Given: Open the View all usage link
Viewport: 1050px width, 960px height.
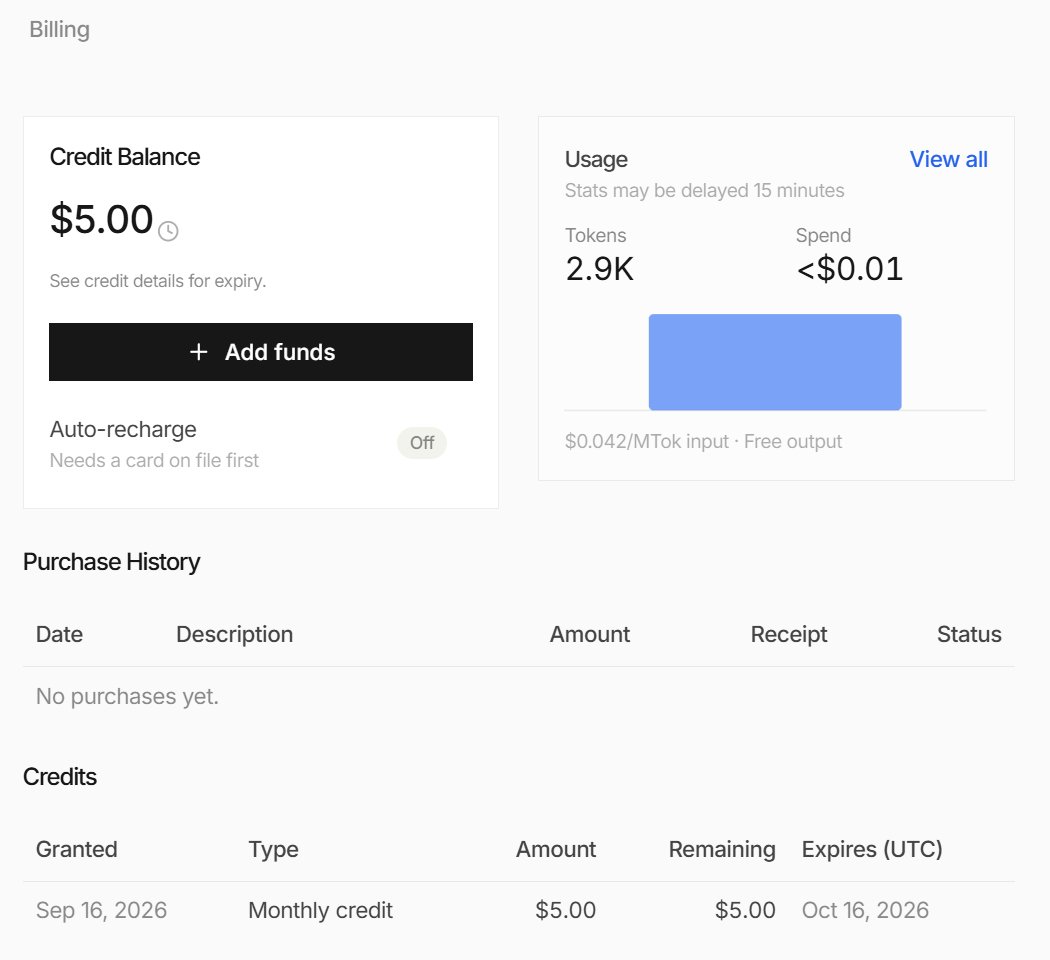Looking at the screenshot, I should click(948, 159).
